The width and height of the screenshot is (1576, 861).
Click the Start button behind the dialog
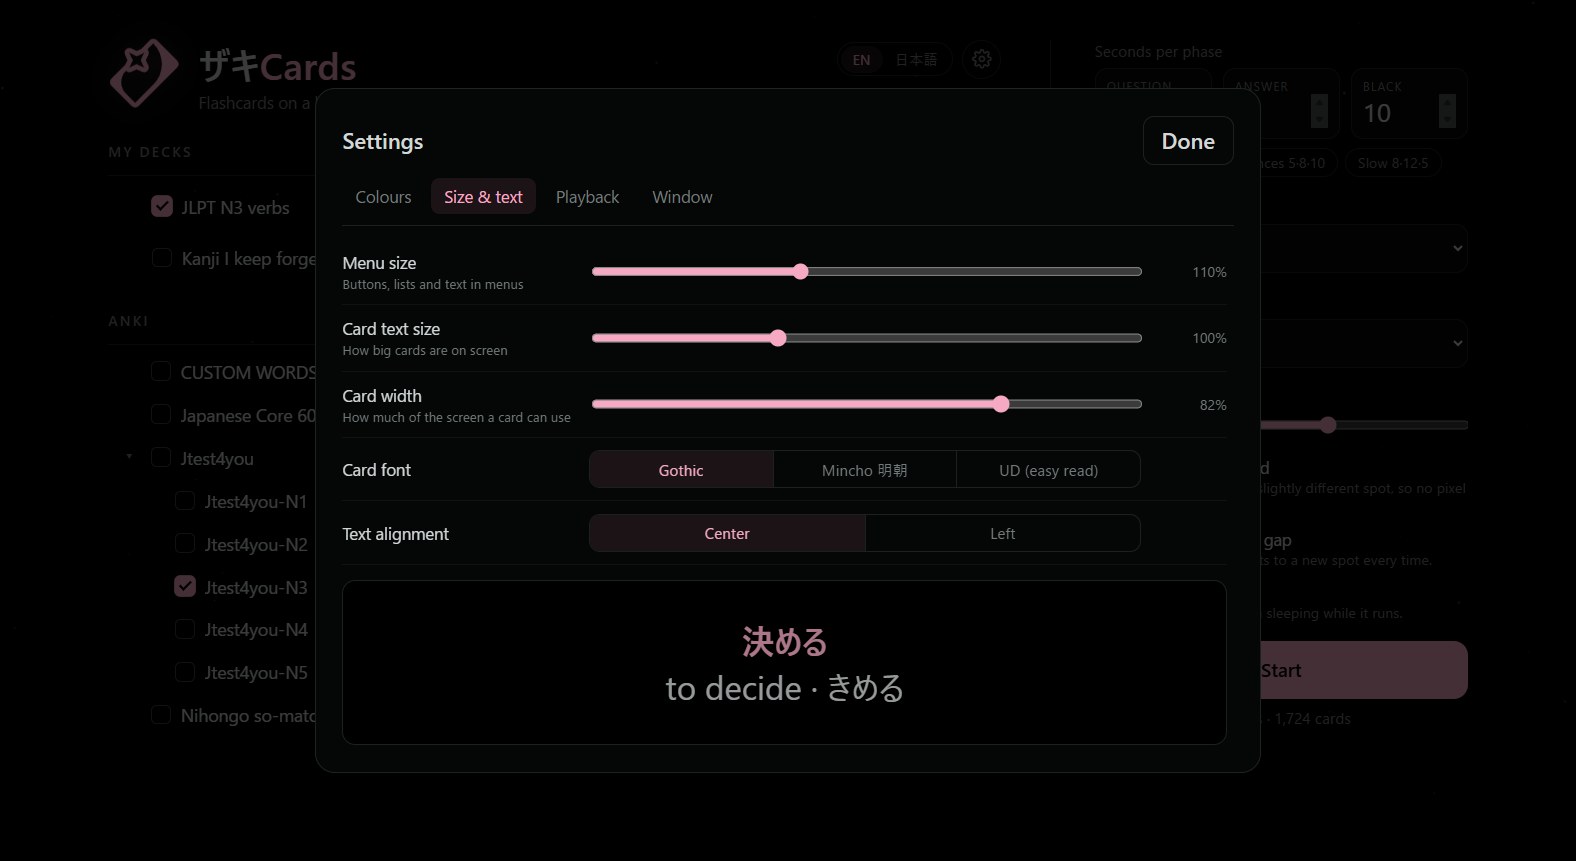1362,670
